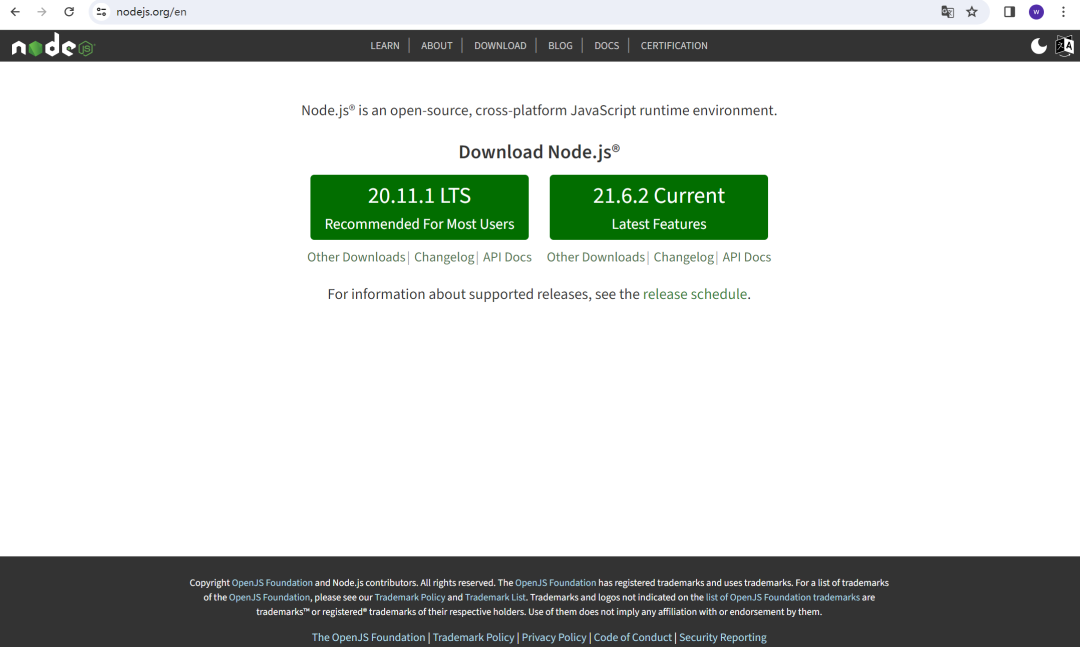Open the Code of Conduct footer link
This screenshot has height=647, width=1080.
632,637
